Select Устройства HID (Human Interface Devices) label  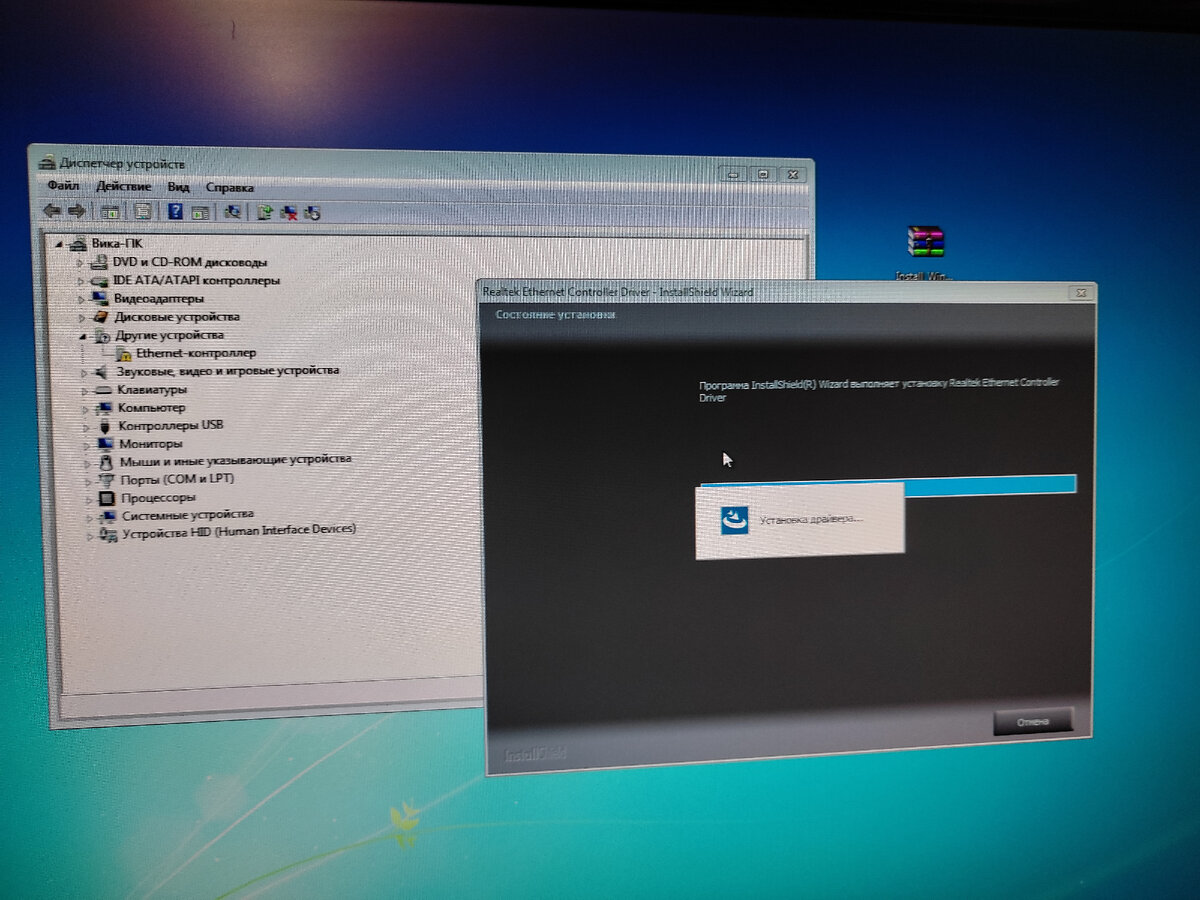(x=239, y=532)
